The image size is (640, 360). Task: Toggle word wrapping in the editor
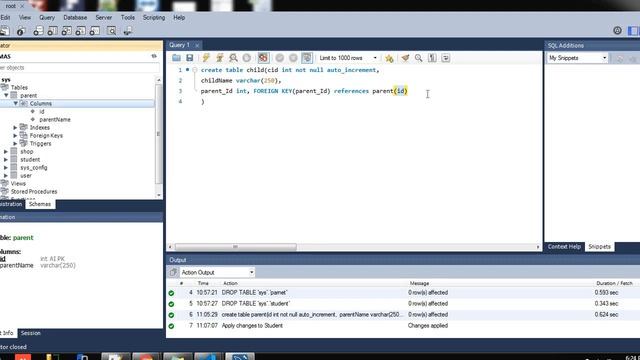446,58
